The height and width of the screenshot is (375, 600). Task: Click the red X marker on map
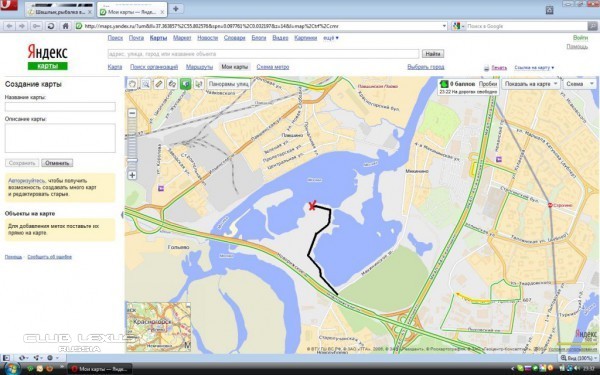tap(312, 206)
